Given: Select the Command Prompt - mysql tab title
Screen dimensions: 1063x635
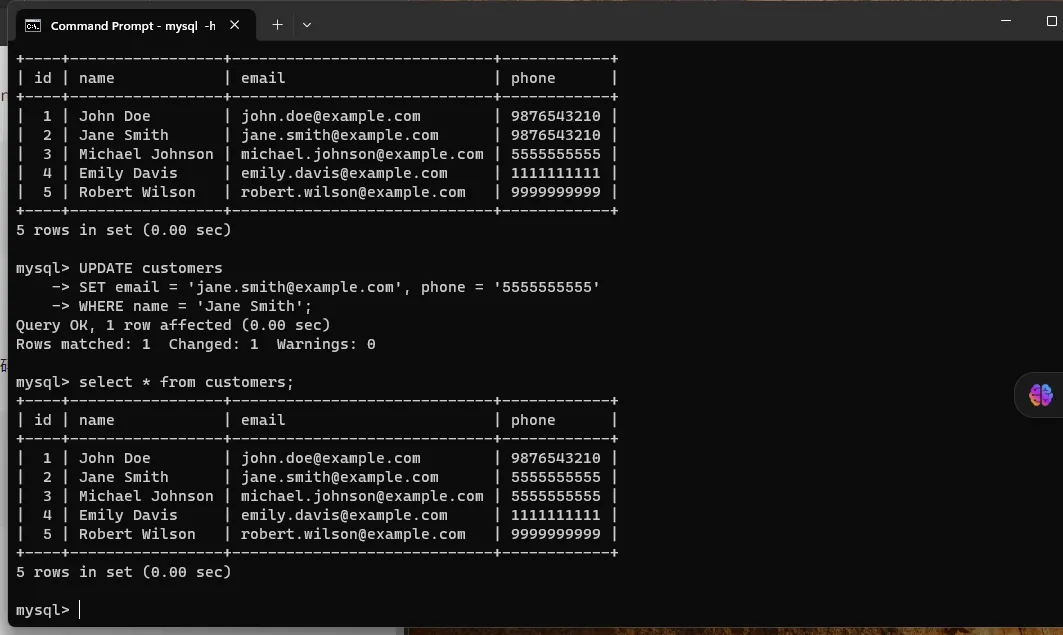Looking at the screenshot, I should pos(132,25).
